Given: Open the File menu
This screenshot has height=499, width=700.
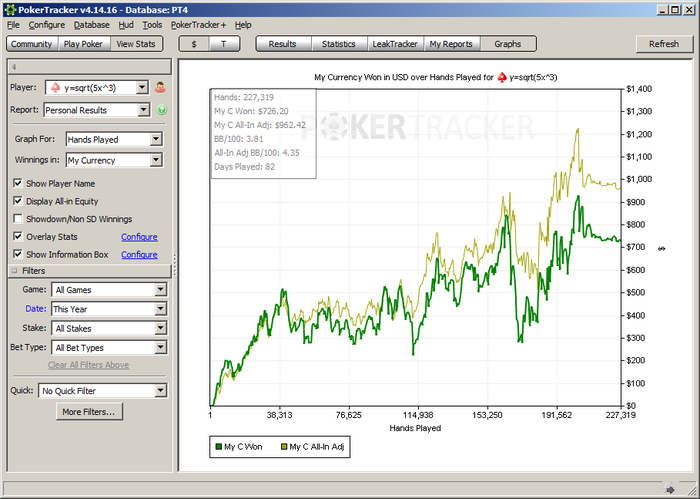Looking at the screenshot, I should pos(13,25).
